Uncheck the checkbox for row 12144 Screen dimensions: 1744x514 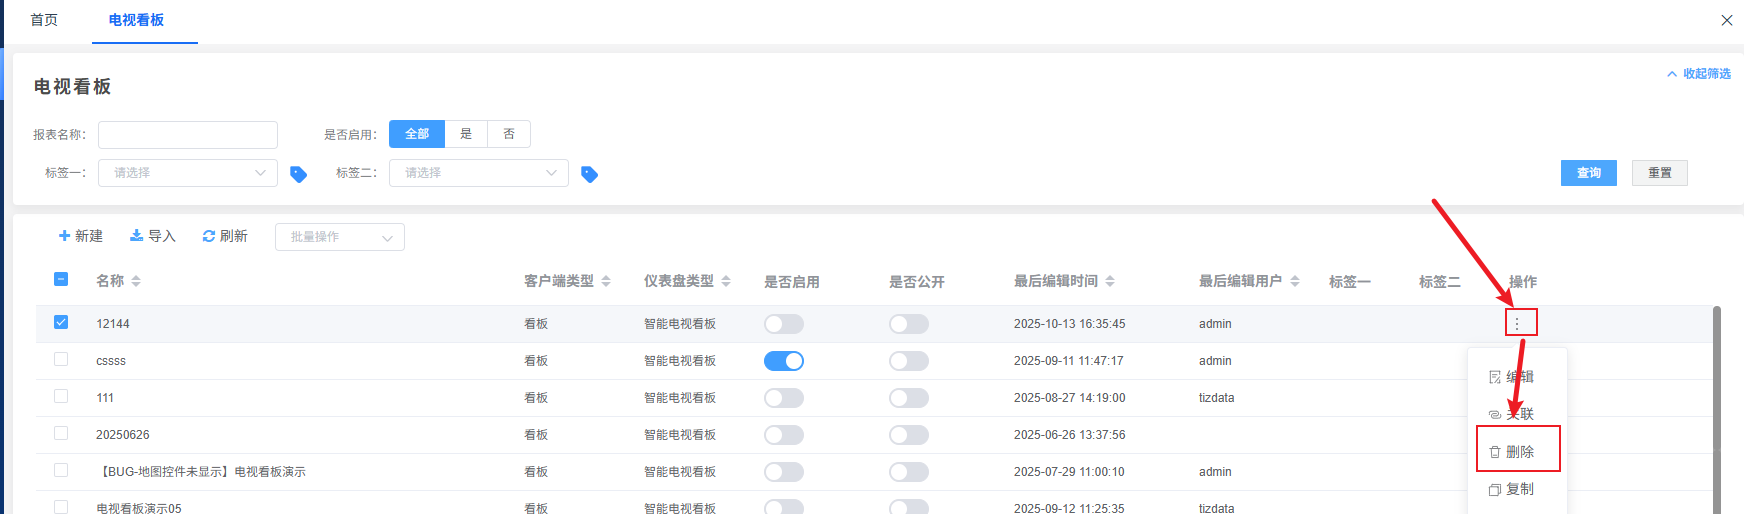click(61, 322)
